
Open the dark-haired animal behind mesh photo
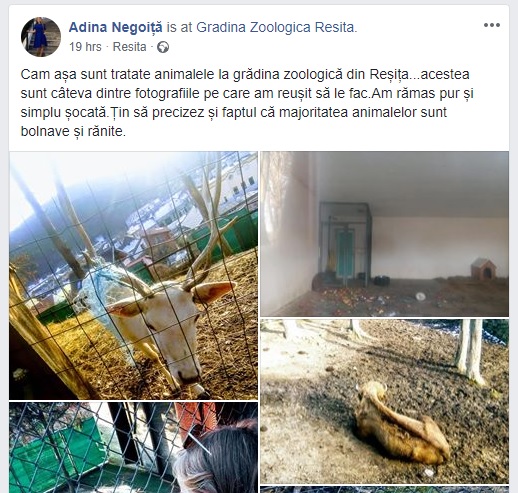133,447
